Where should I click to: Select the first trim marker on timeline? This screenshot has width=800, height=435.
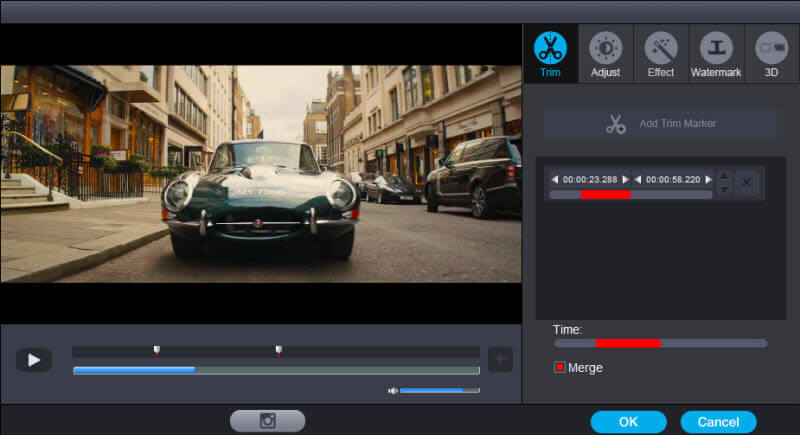(157, 350)
